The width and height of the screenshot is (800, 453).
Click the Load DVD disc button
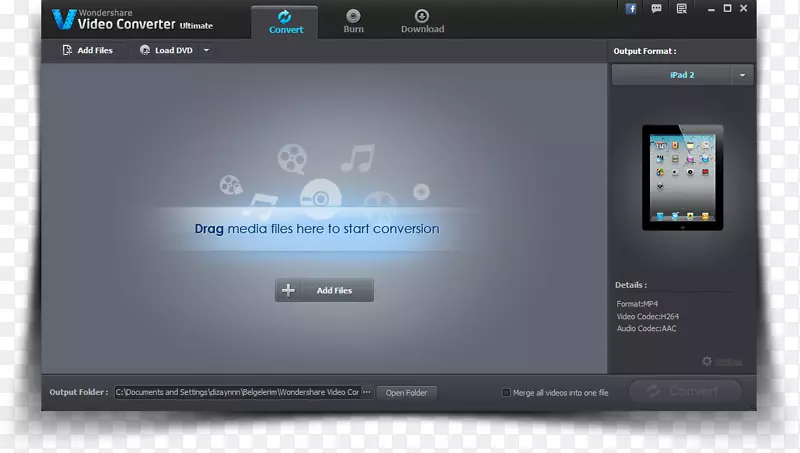(x=166, y=50)
